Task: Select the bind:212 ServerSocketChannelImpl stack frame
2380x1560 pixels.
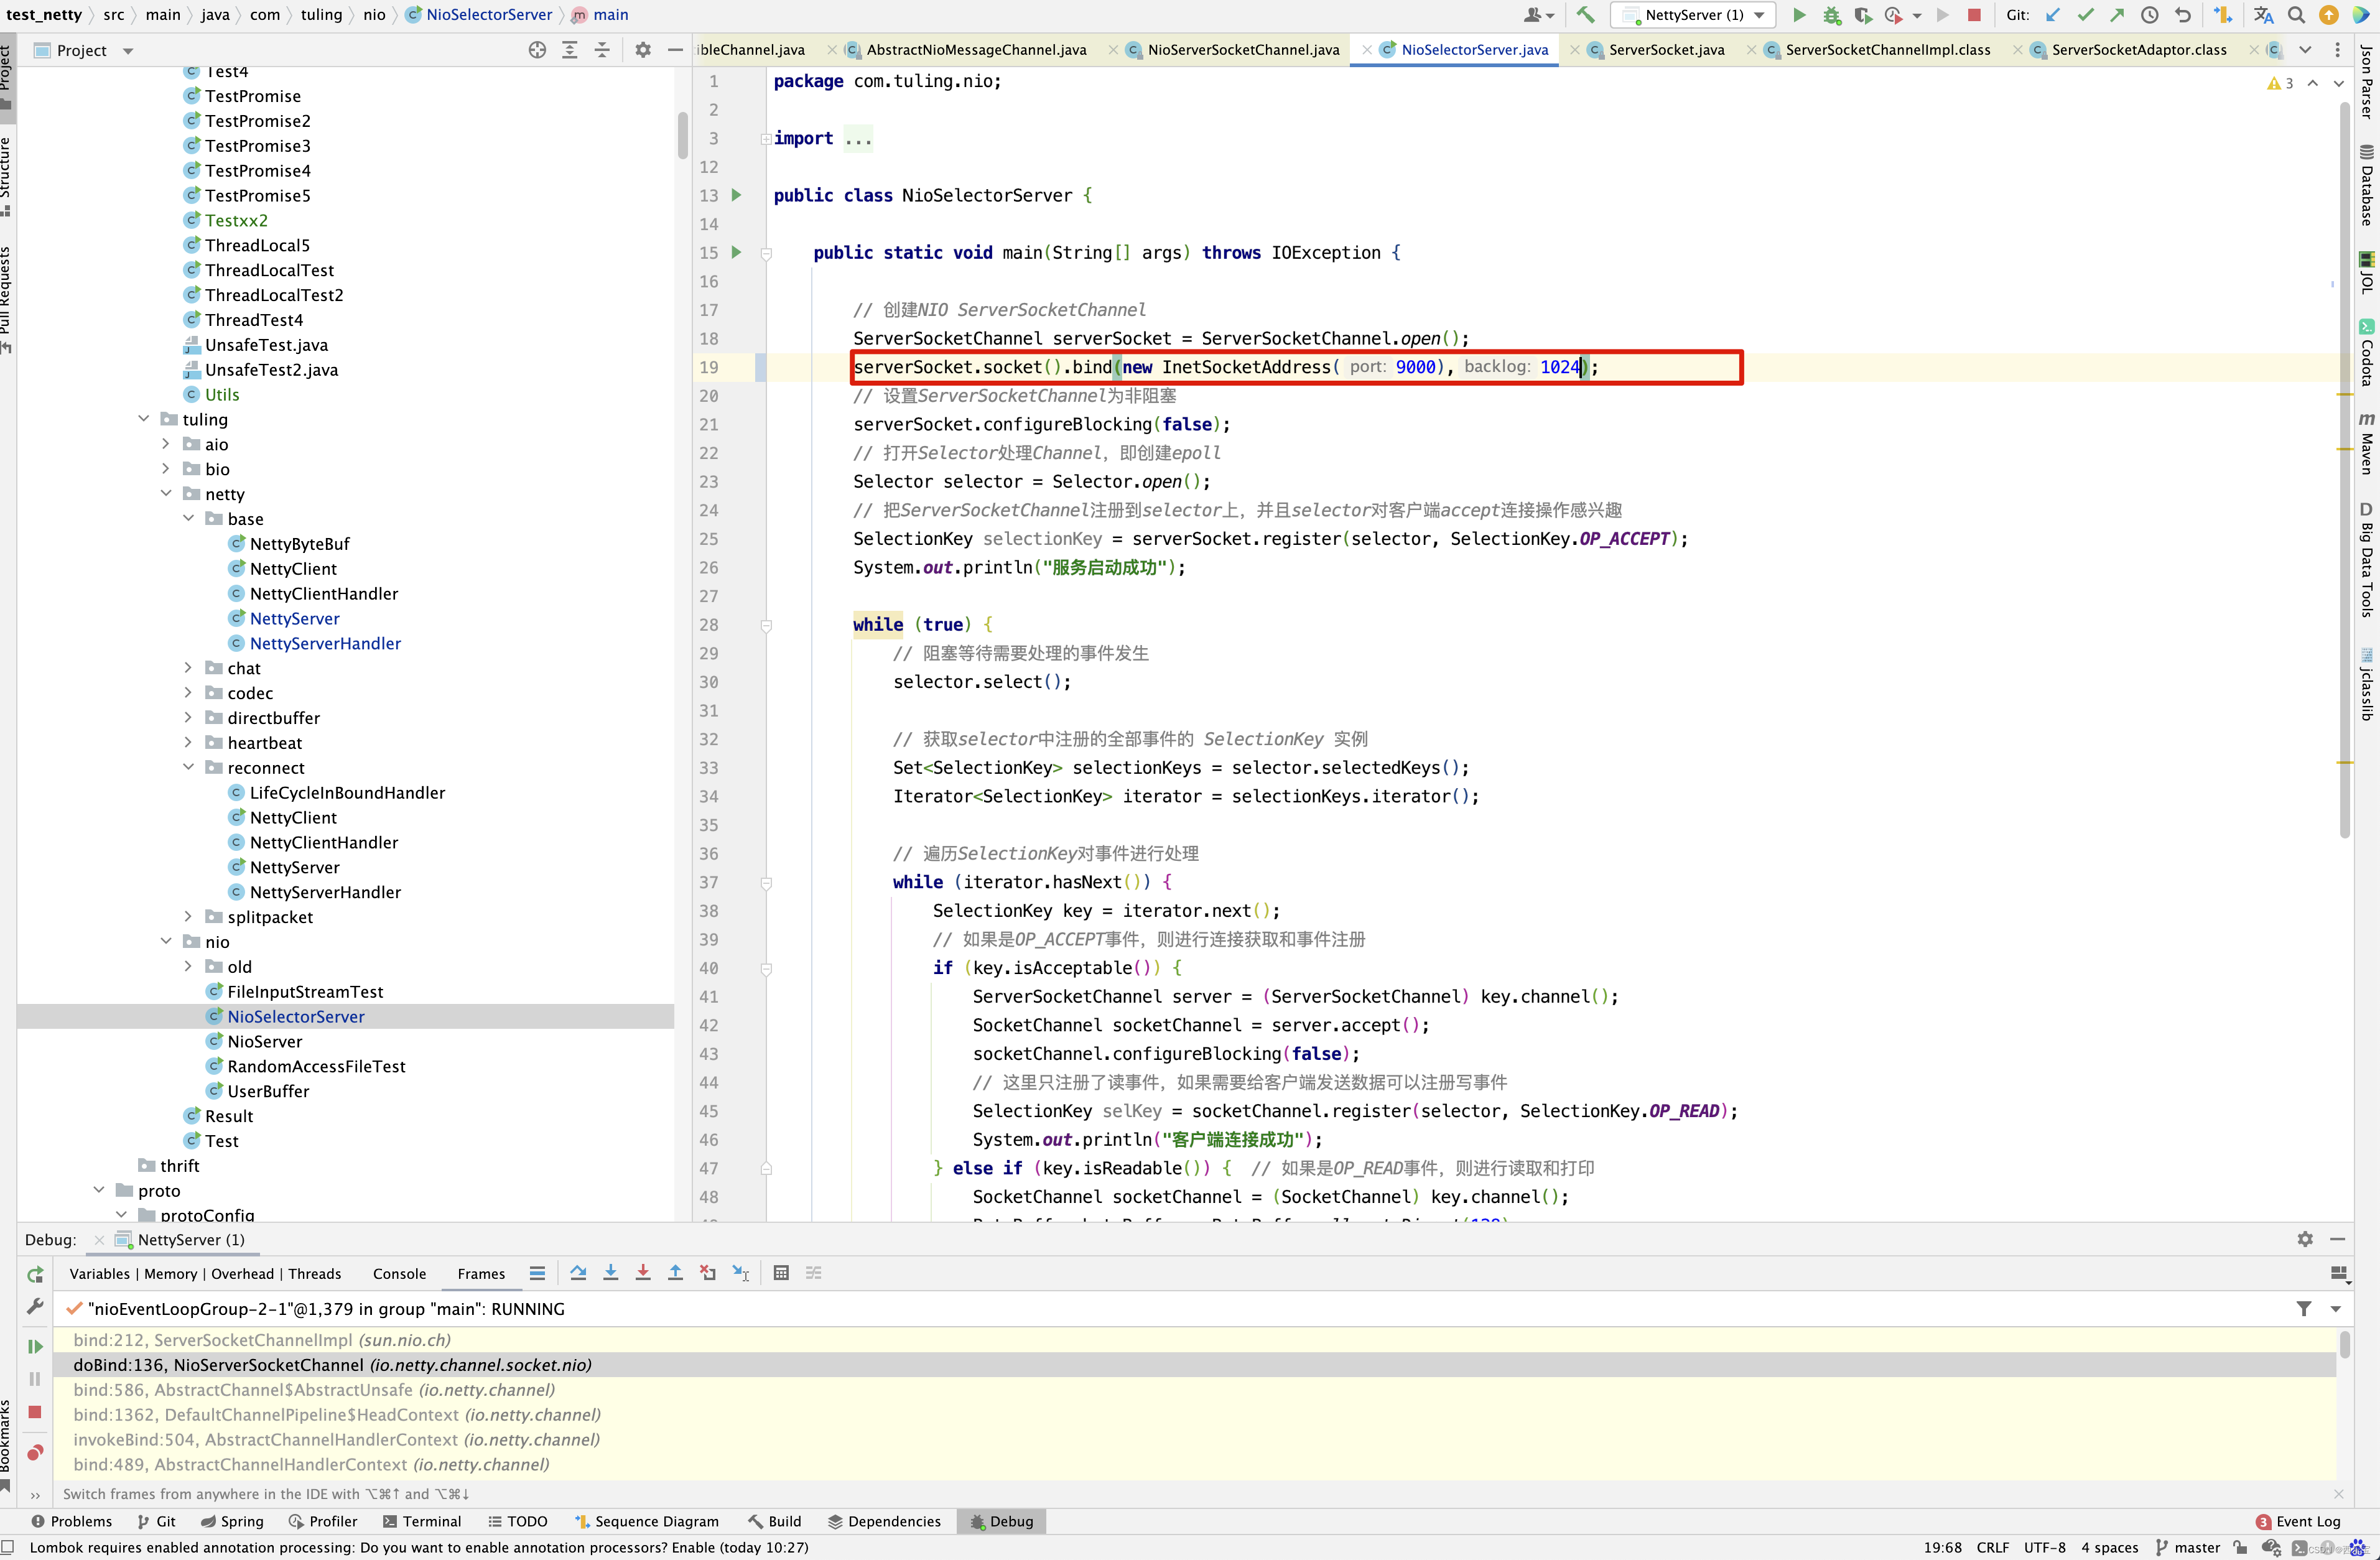Action: point(262,1340)
